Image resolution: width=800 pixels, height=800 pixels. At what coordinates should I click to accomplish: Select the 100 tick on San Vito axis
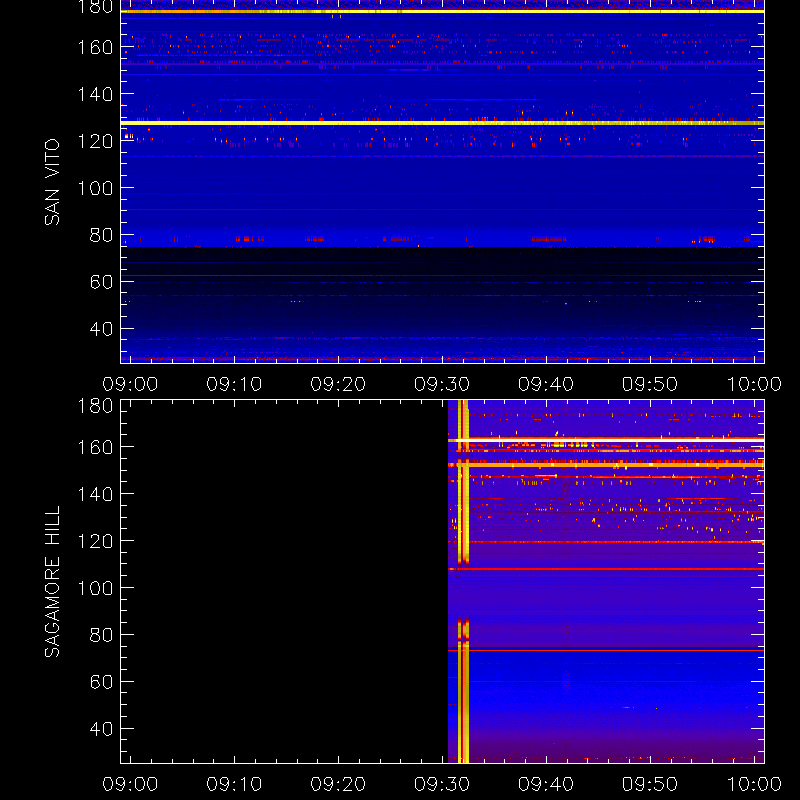pos(95,188)
